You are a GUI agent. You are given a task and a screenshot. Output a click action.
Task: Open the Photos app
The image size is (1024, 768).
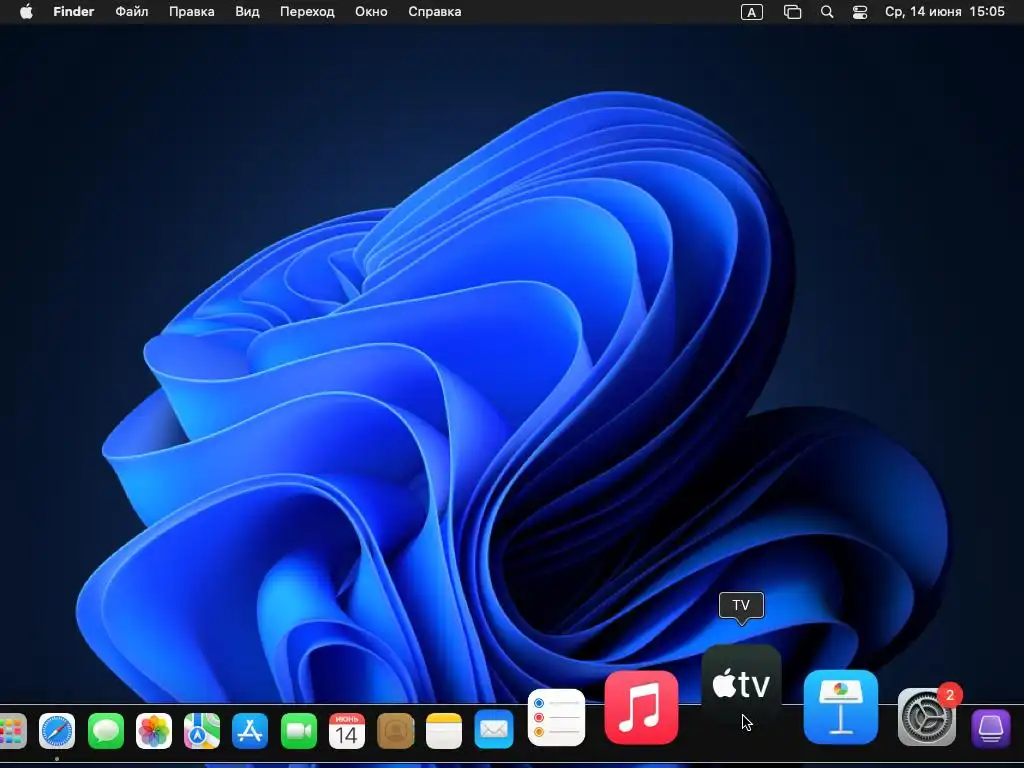pos(153,730)
